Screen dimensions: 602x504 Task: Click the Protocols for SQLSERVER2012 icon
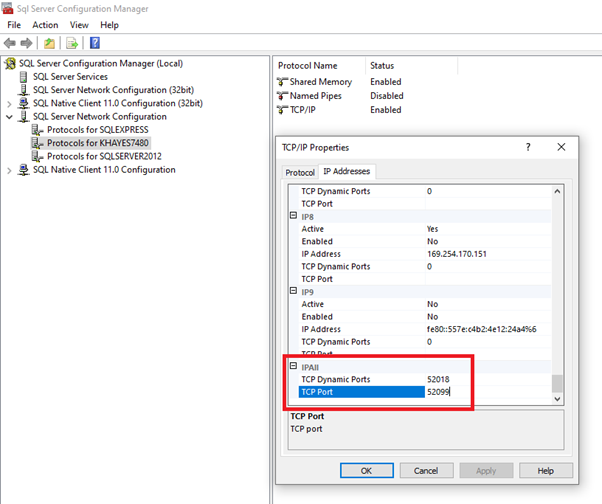click(x=37, y=156)
